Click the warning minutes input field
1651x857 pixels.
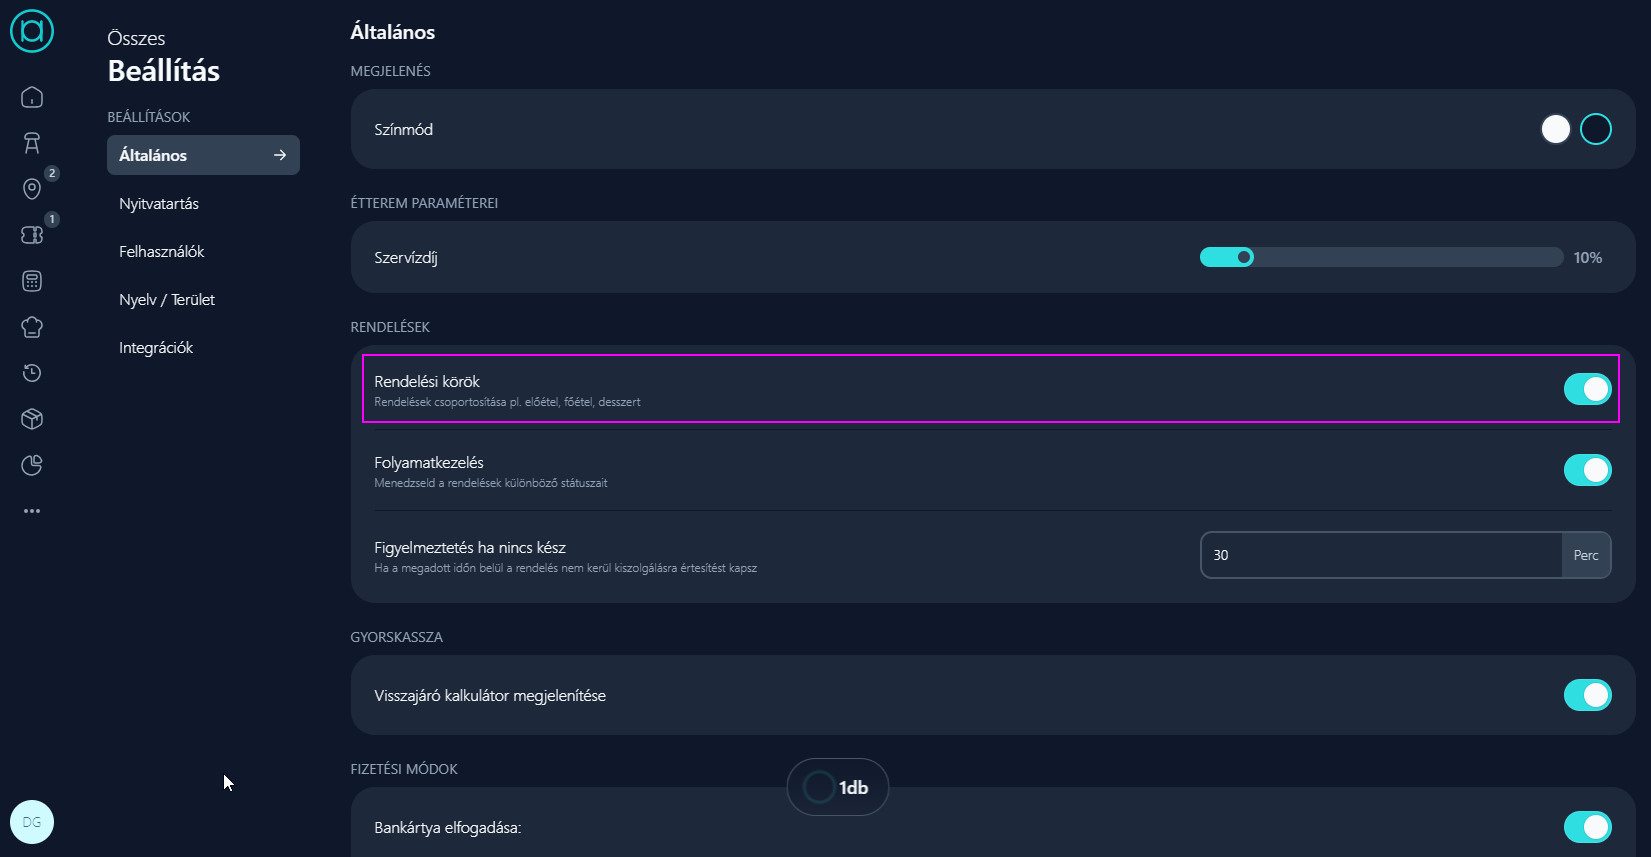1380,555
